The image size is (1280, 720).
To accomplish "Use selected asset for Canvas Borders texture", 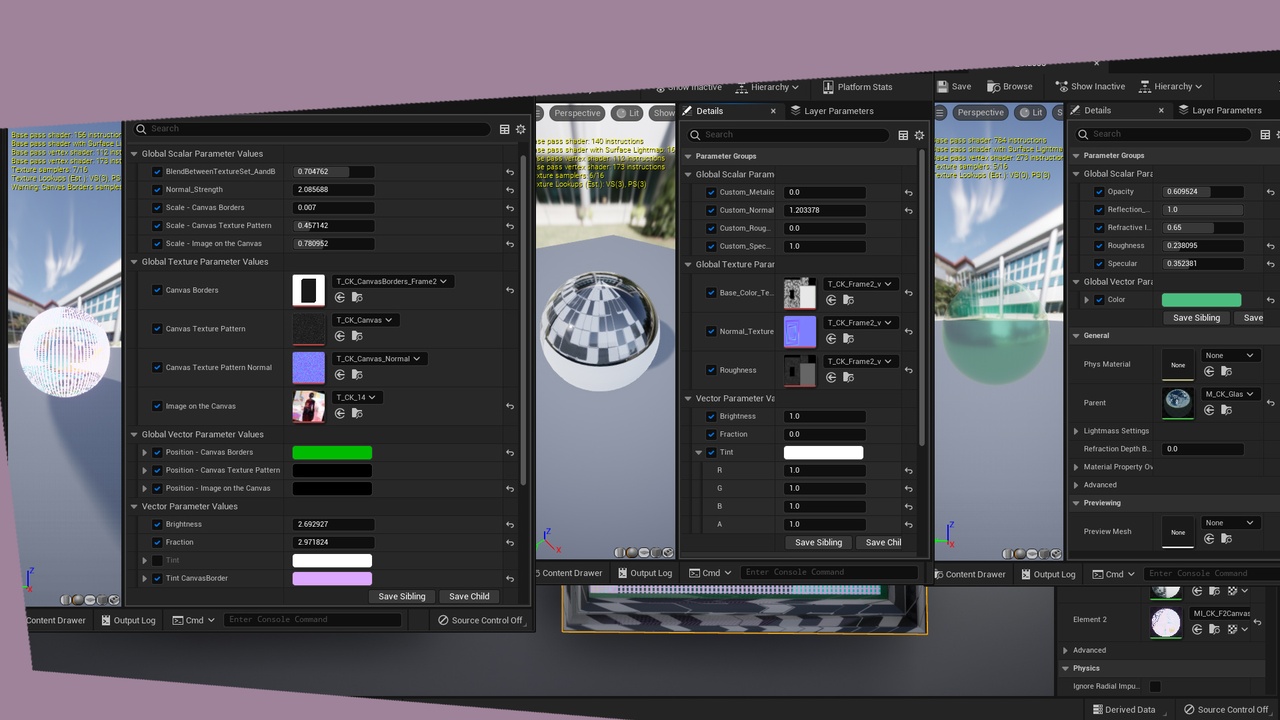I will pos(340,298).
